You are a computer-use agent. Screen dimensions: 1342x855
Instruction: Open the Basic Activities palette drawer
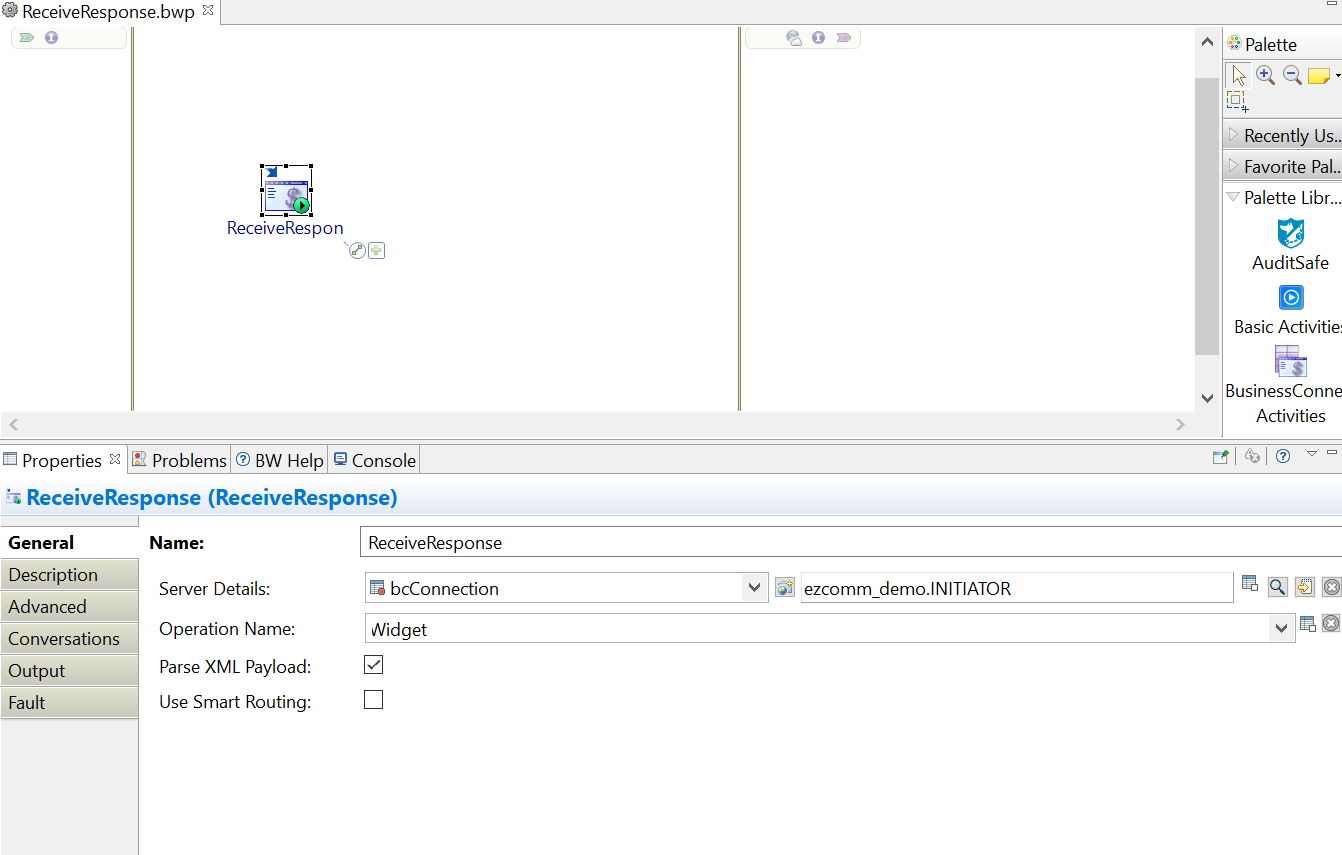tap(1288, 310)
